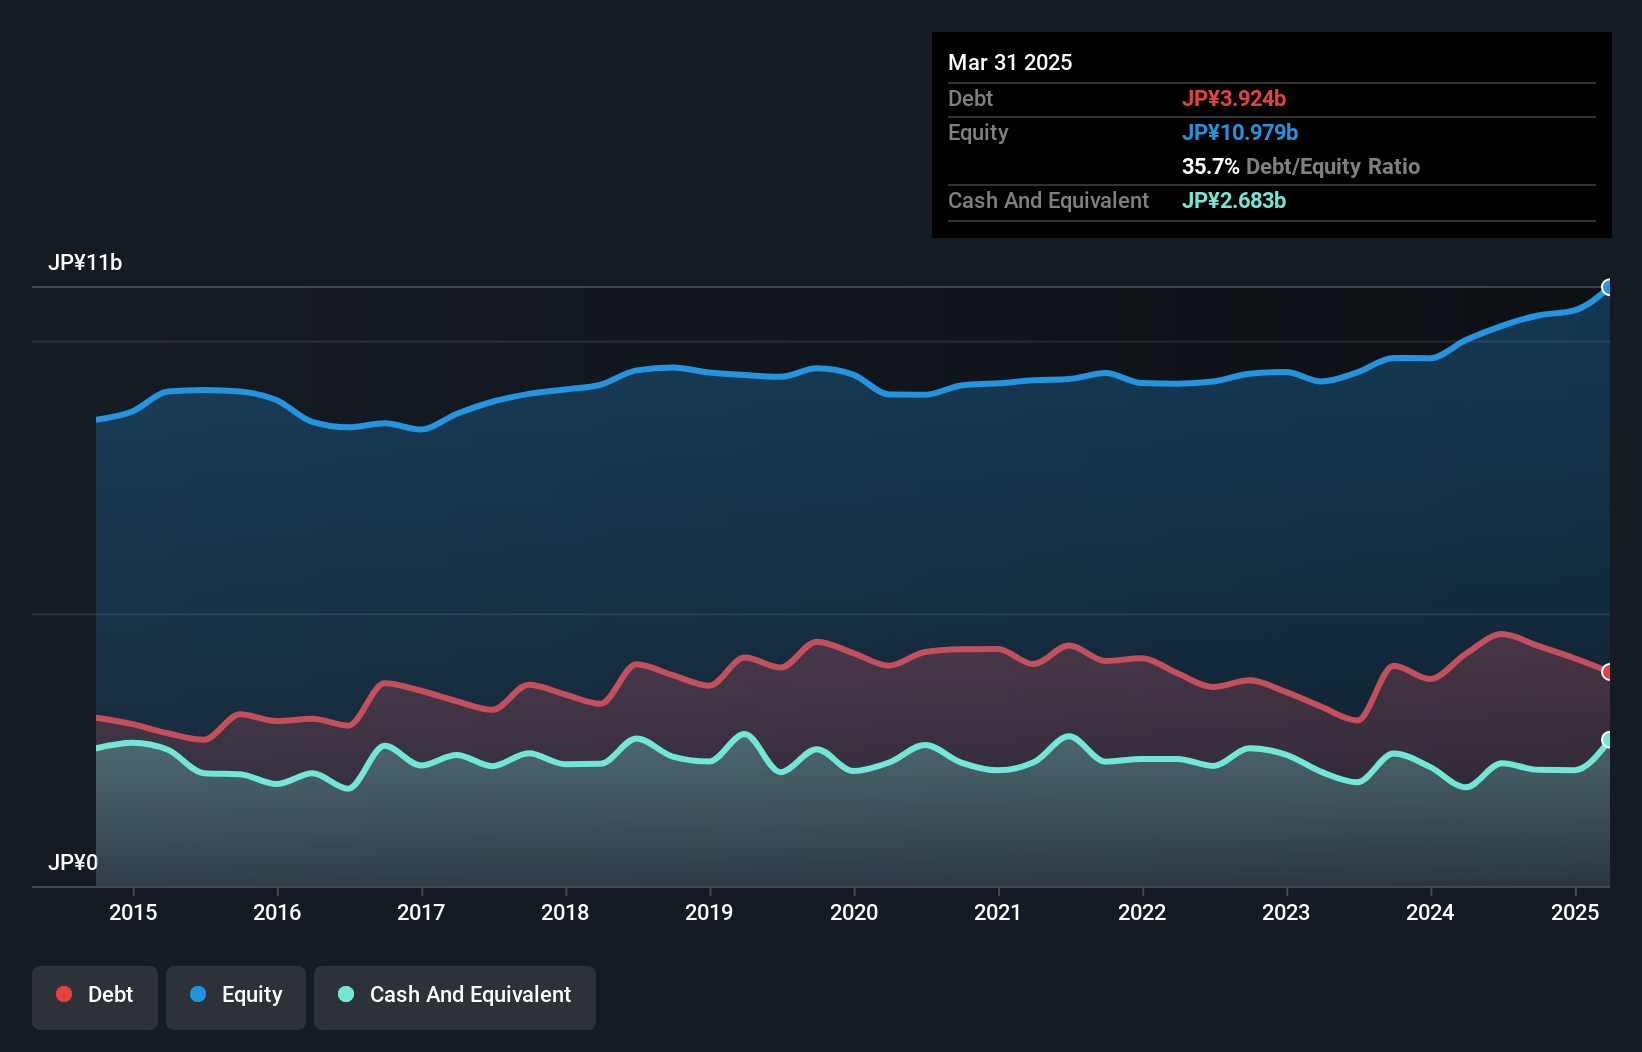Image resolution: width=1642 pixels, height=1052 pixels.
Task: Expand the Mar 31 2025 tooltip panel
Action: 1010,62
